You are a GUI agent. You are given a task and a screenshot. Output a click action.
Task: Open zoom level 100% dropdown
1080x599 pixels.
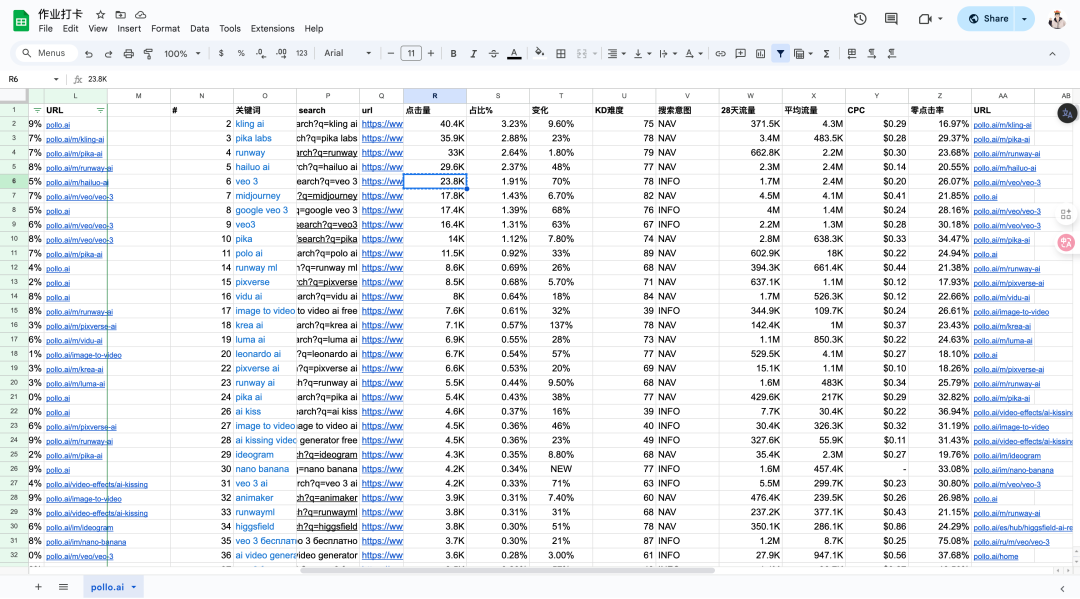[x=183, y=54]
